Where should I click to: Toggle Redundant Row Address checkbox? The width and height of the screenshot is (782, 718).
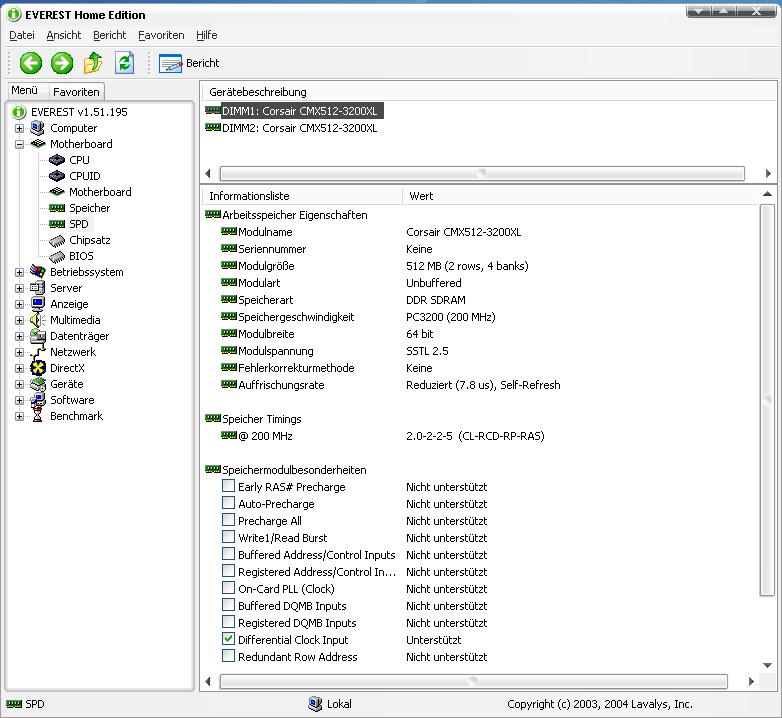228,656
